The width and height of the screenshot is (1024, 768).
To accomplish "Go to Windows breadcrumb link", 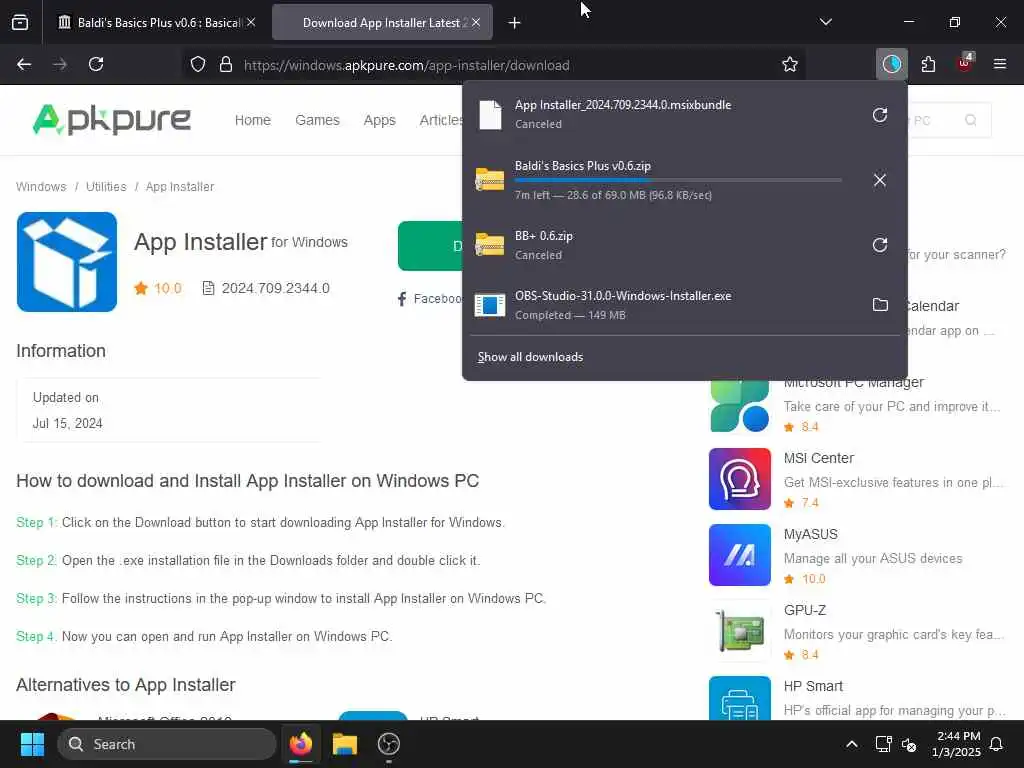I will pyautogui.click(x=41, y=187).
